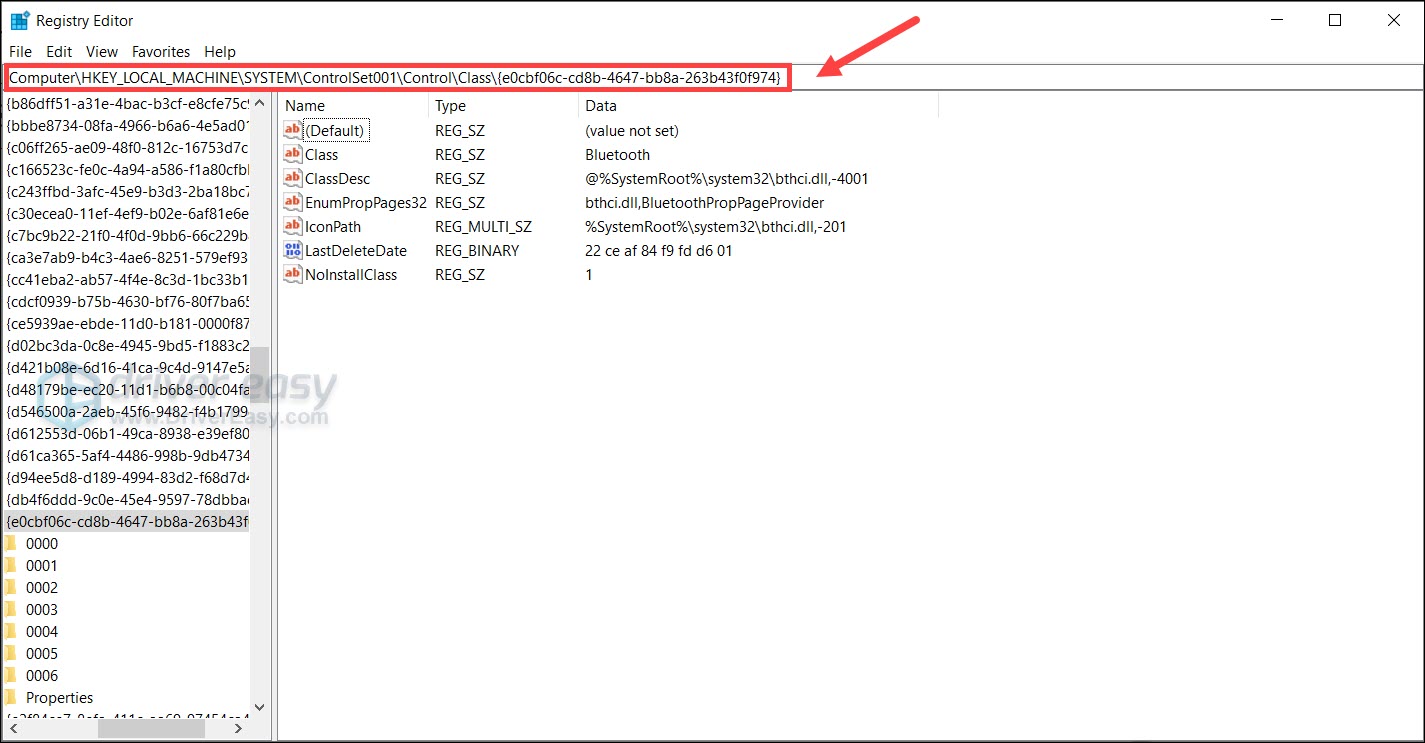Select the {e0cbf06c-cd8b-4647 key in tree
The image size is (1425, 743).
pyautogui.click(x=127, y=522)
